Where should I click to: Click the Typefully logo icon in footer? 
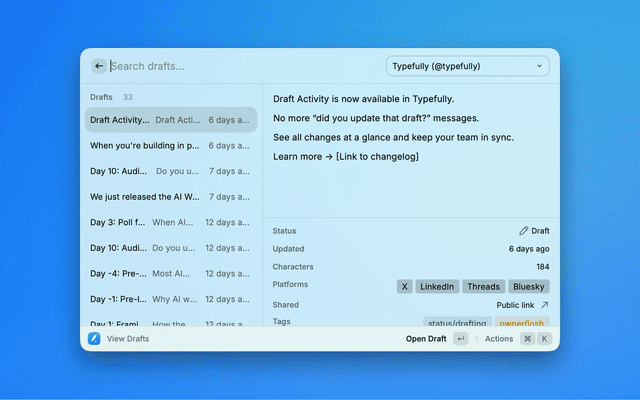[x=94, y=339]
